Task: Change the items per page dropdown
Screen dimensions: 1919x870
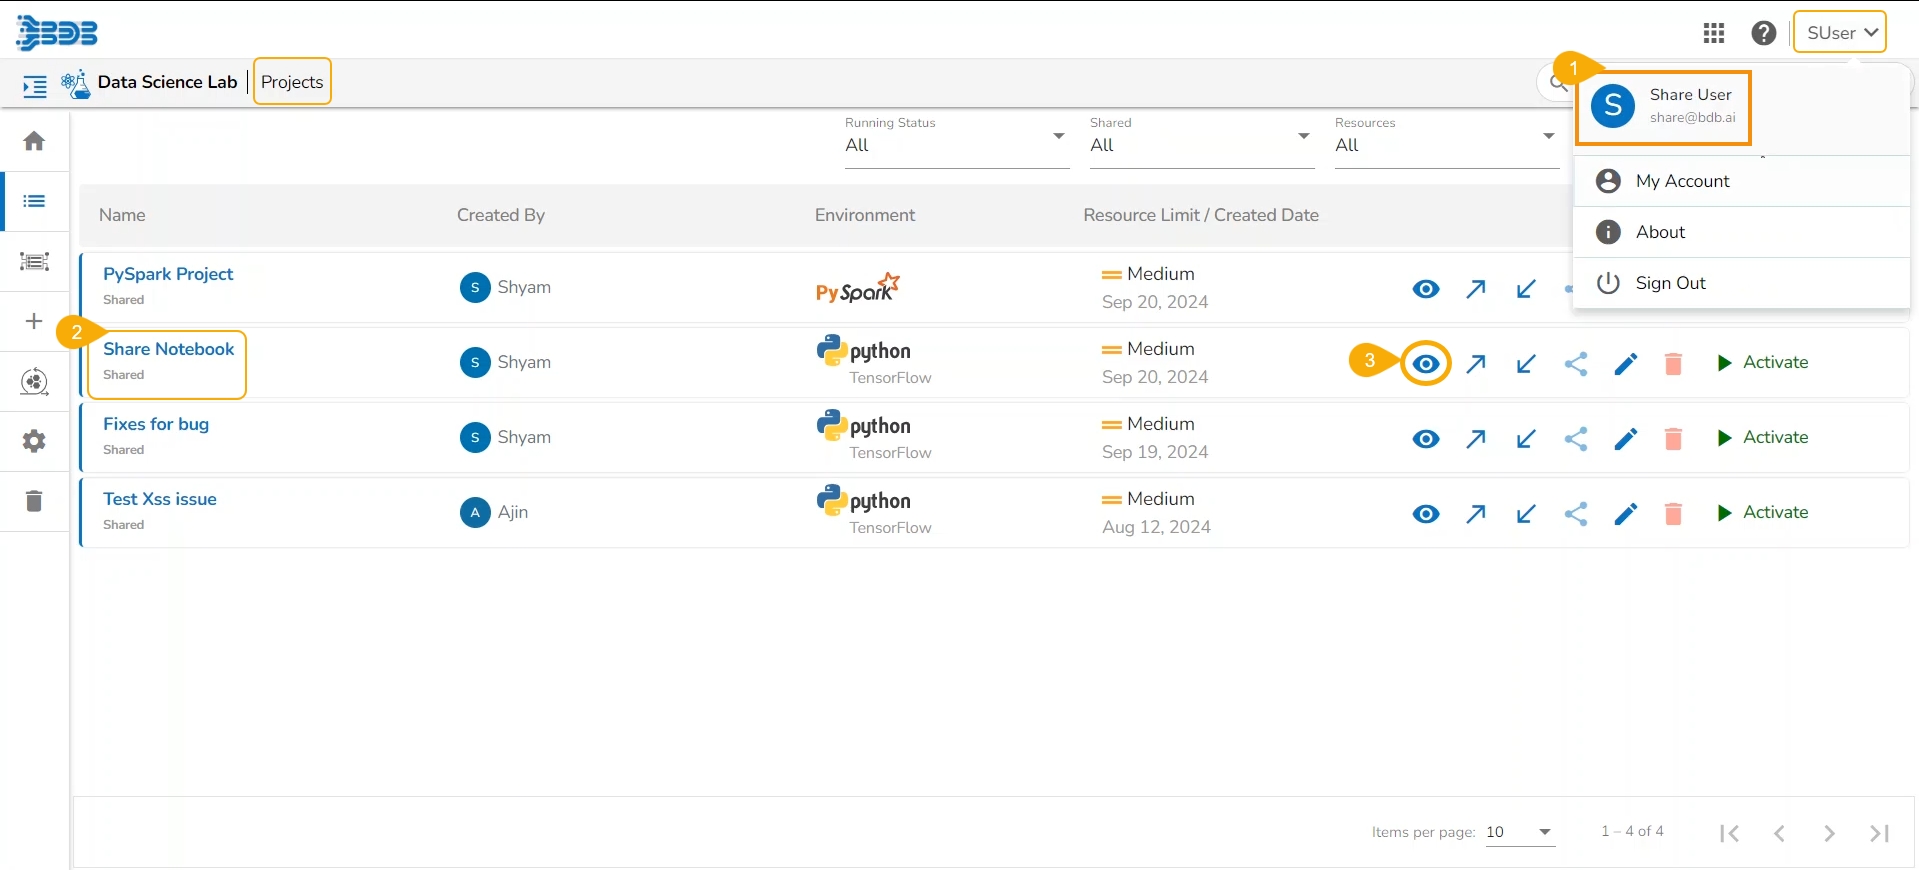Action: (x=1520, y=832)
